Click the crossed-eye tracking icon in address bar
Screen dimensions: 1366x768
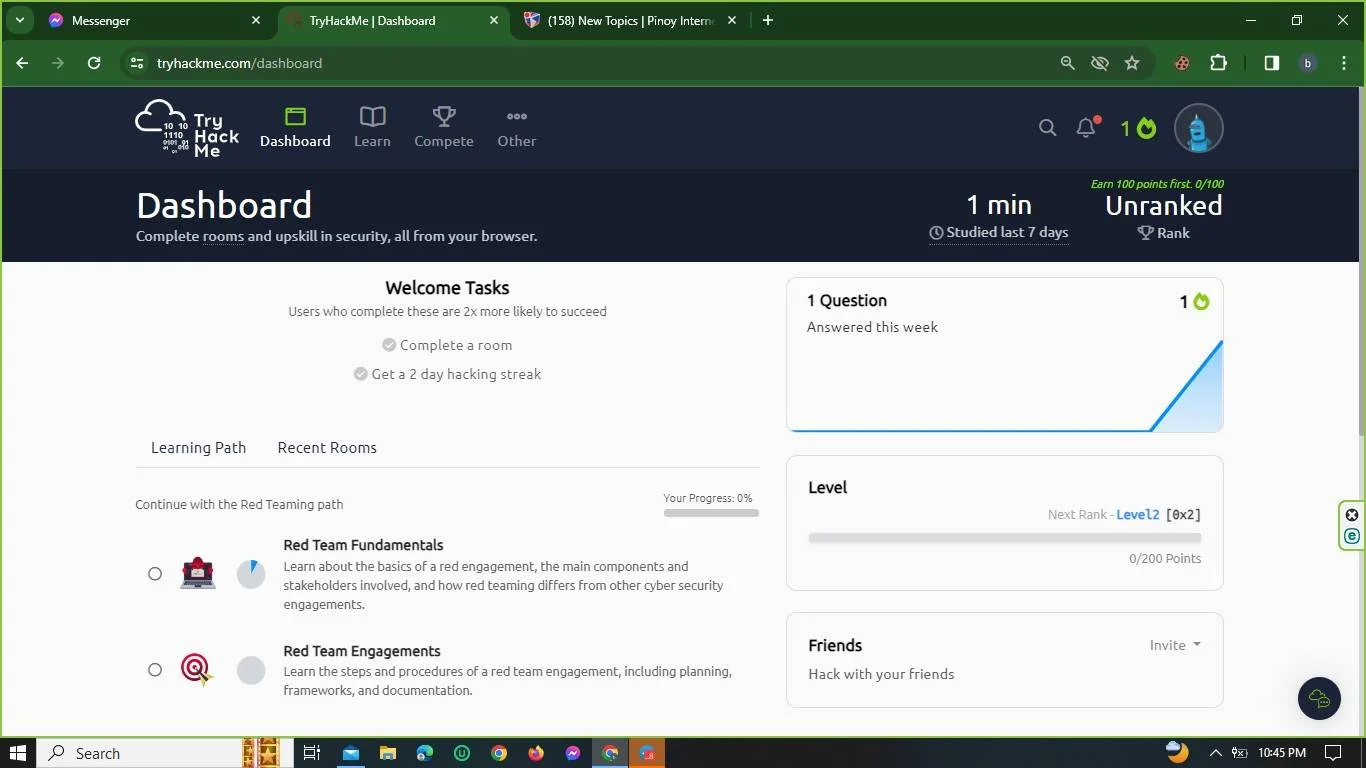click(1100, 63)
